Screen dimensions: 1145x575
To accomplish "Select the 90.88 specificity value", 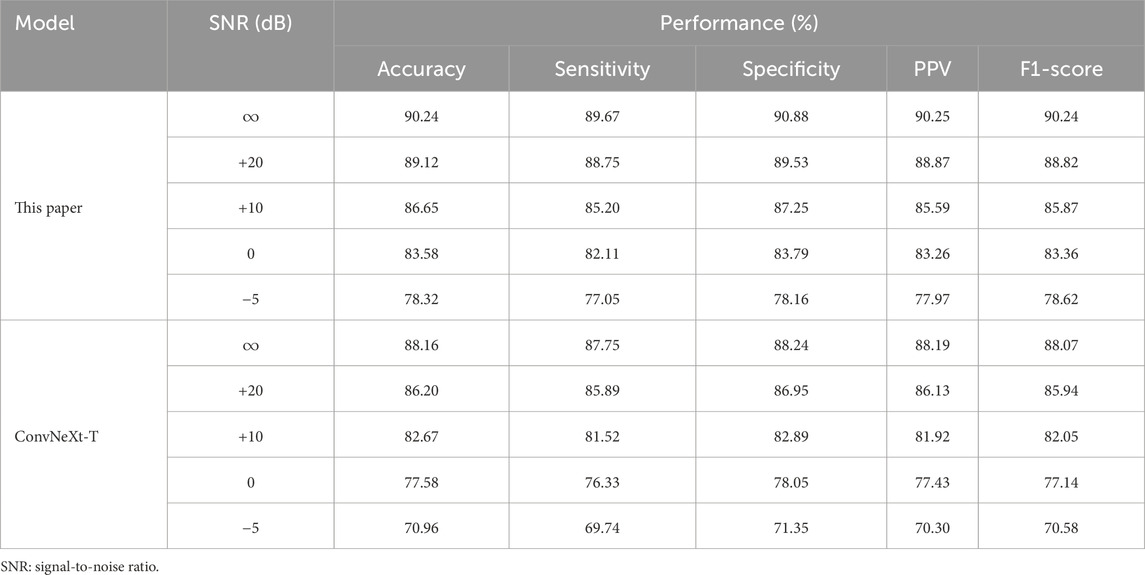I will click(791, 114).
